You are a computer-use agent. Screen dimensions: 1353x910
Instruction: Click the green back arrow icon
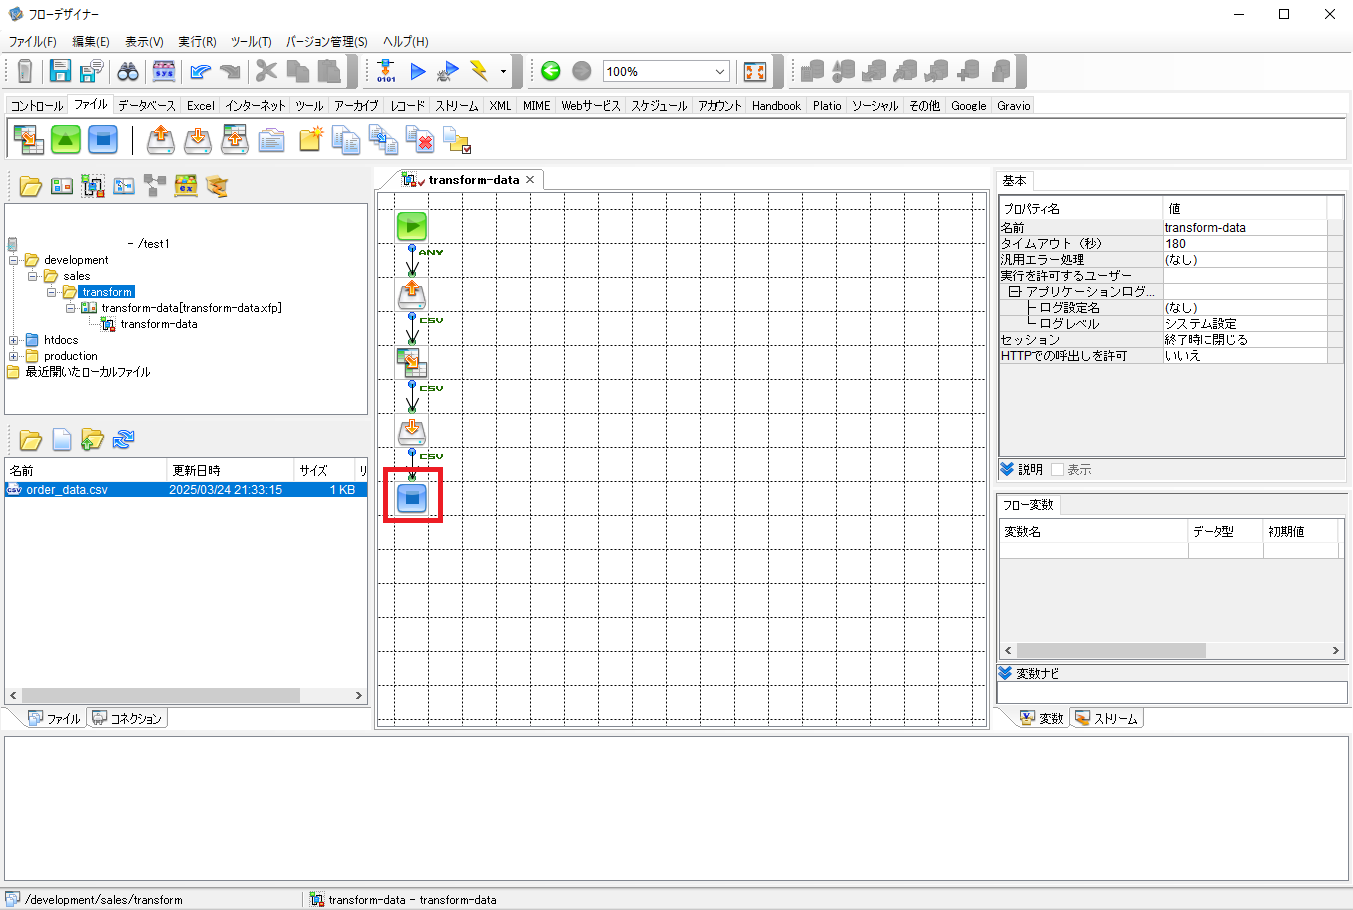(x=550, y=71)
